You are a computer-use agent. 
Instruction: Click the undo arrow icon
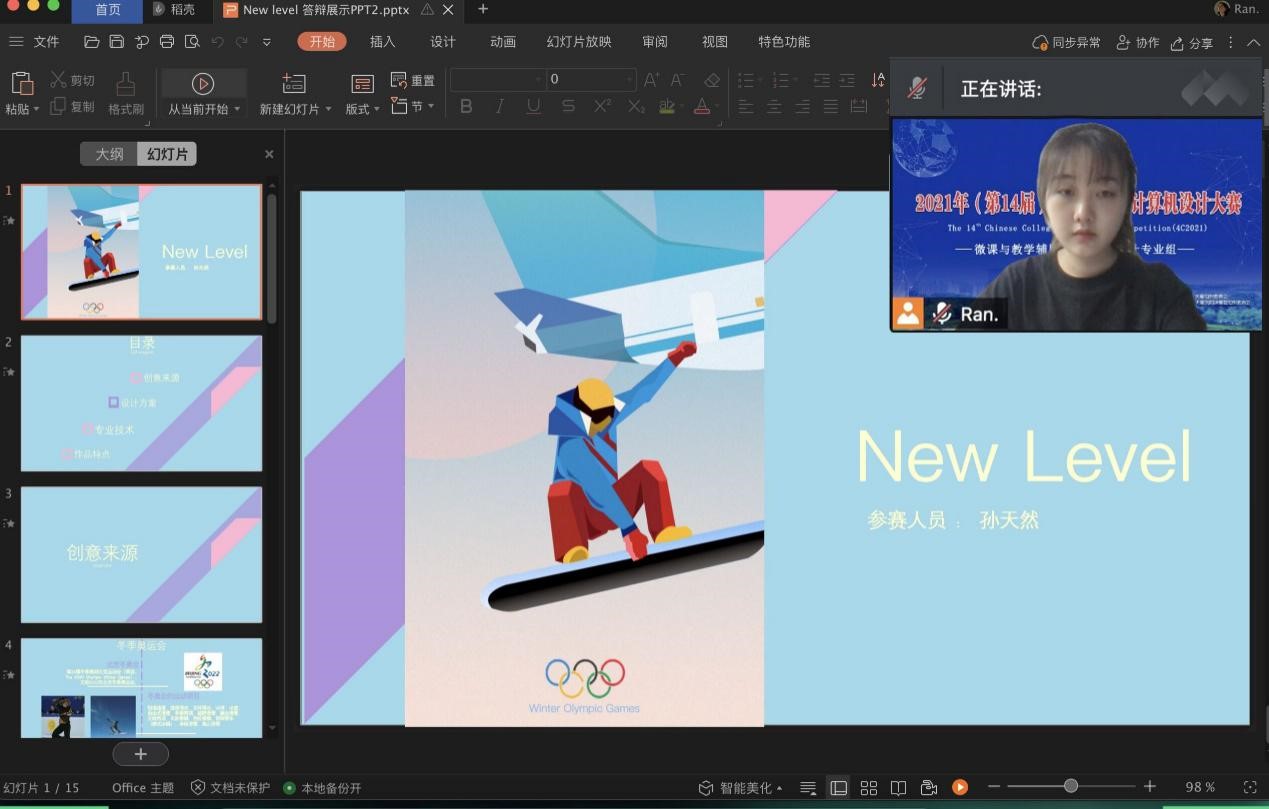(217, 42)
